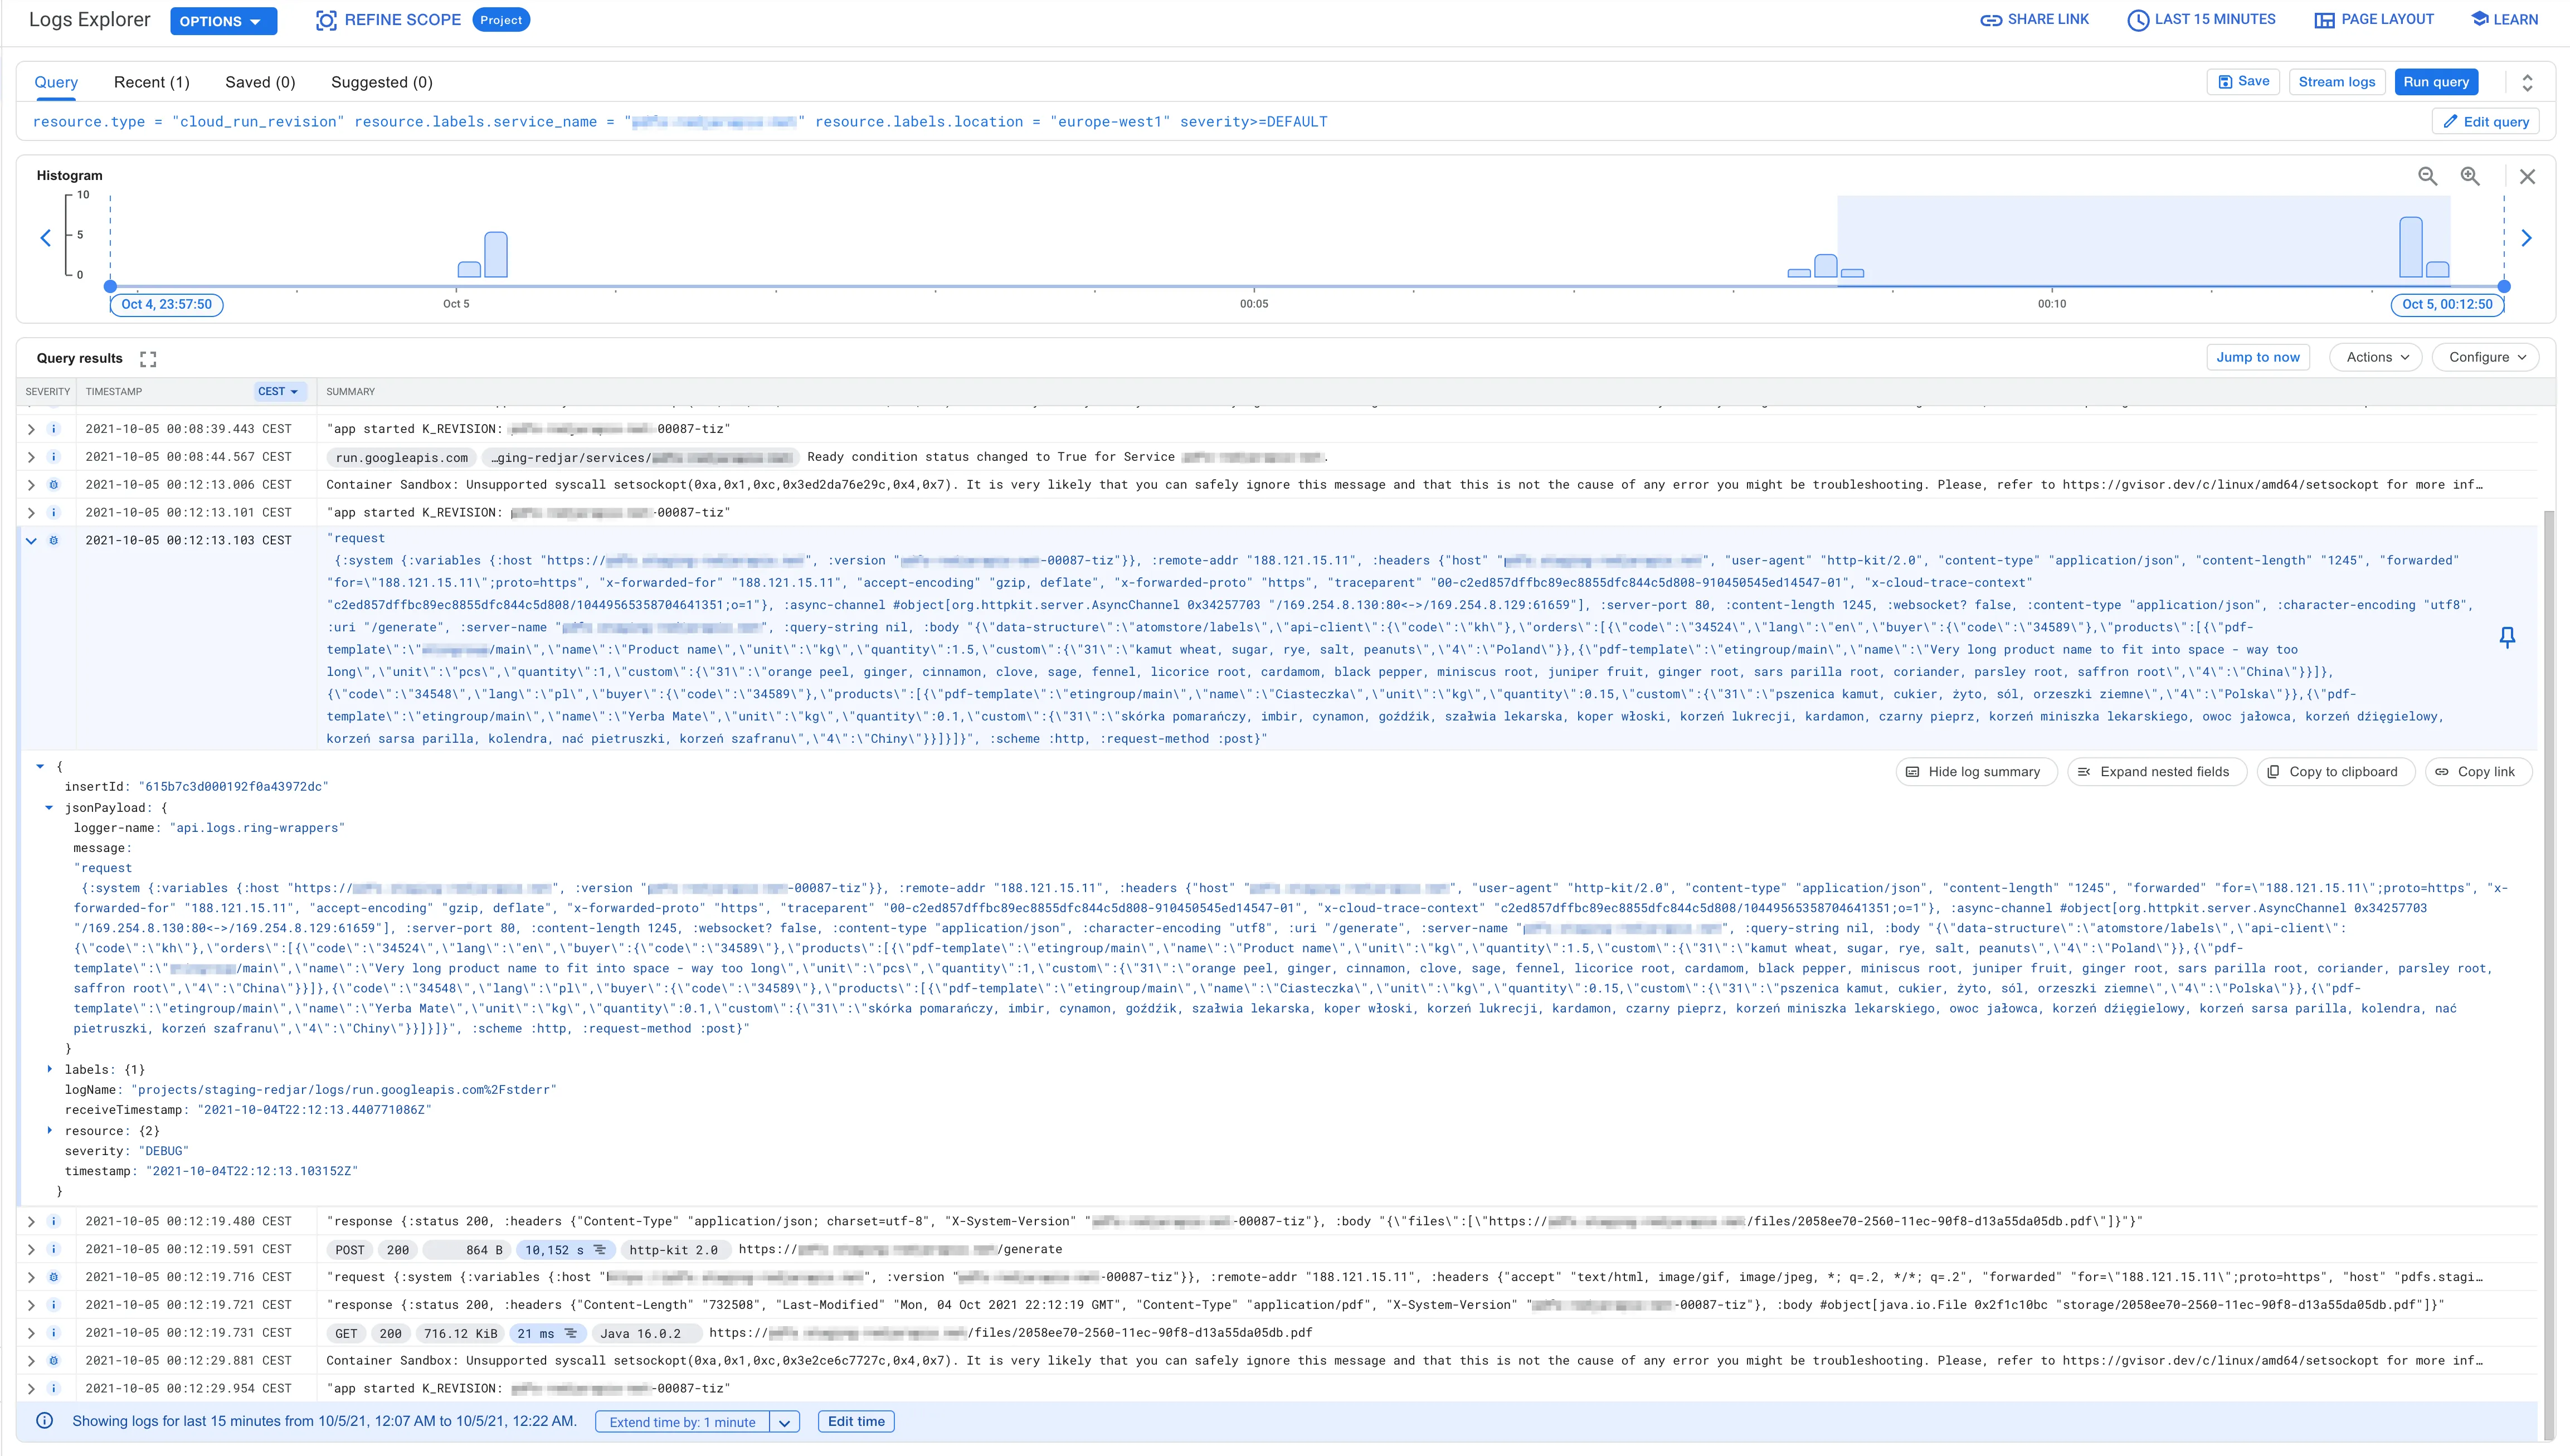The image size is (2570, 1456).
Task: Open the OPTIONS dropdown button
Action: pos(223,21)
